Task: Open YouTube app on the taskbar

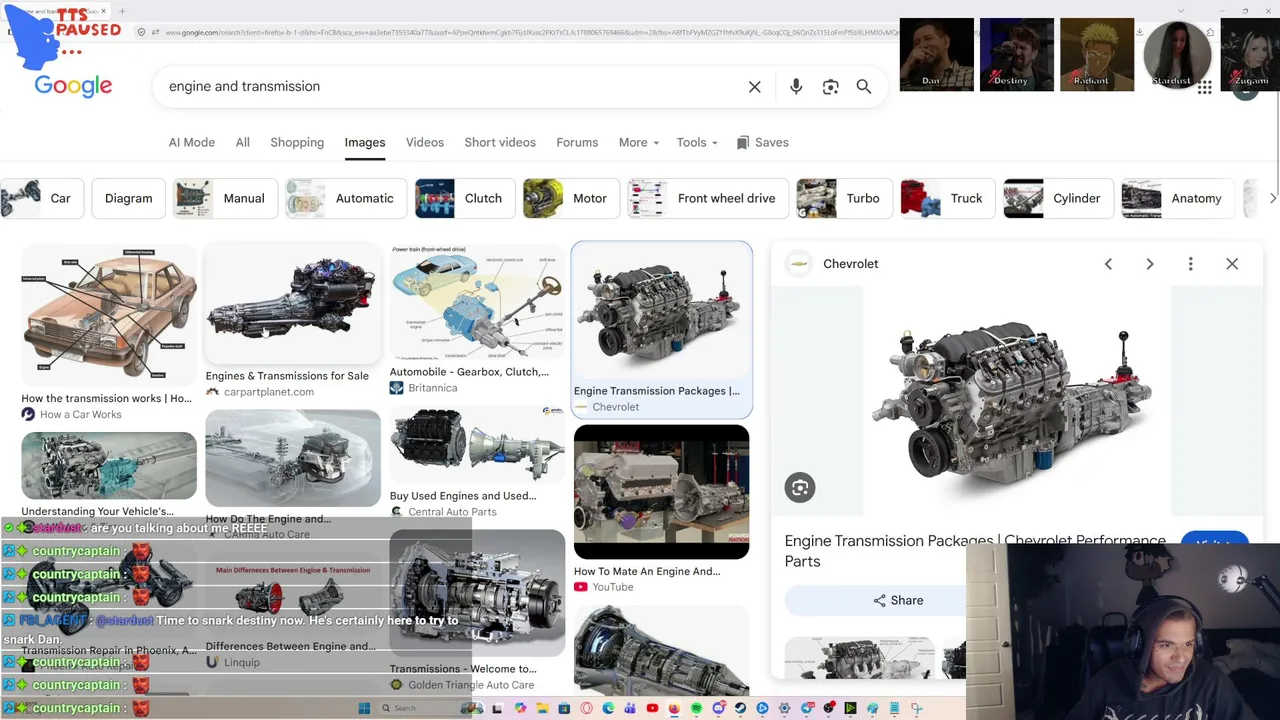Action: 652,708
